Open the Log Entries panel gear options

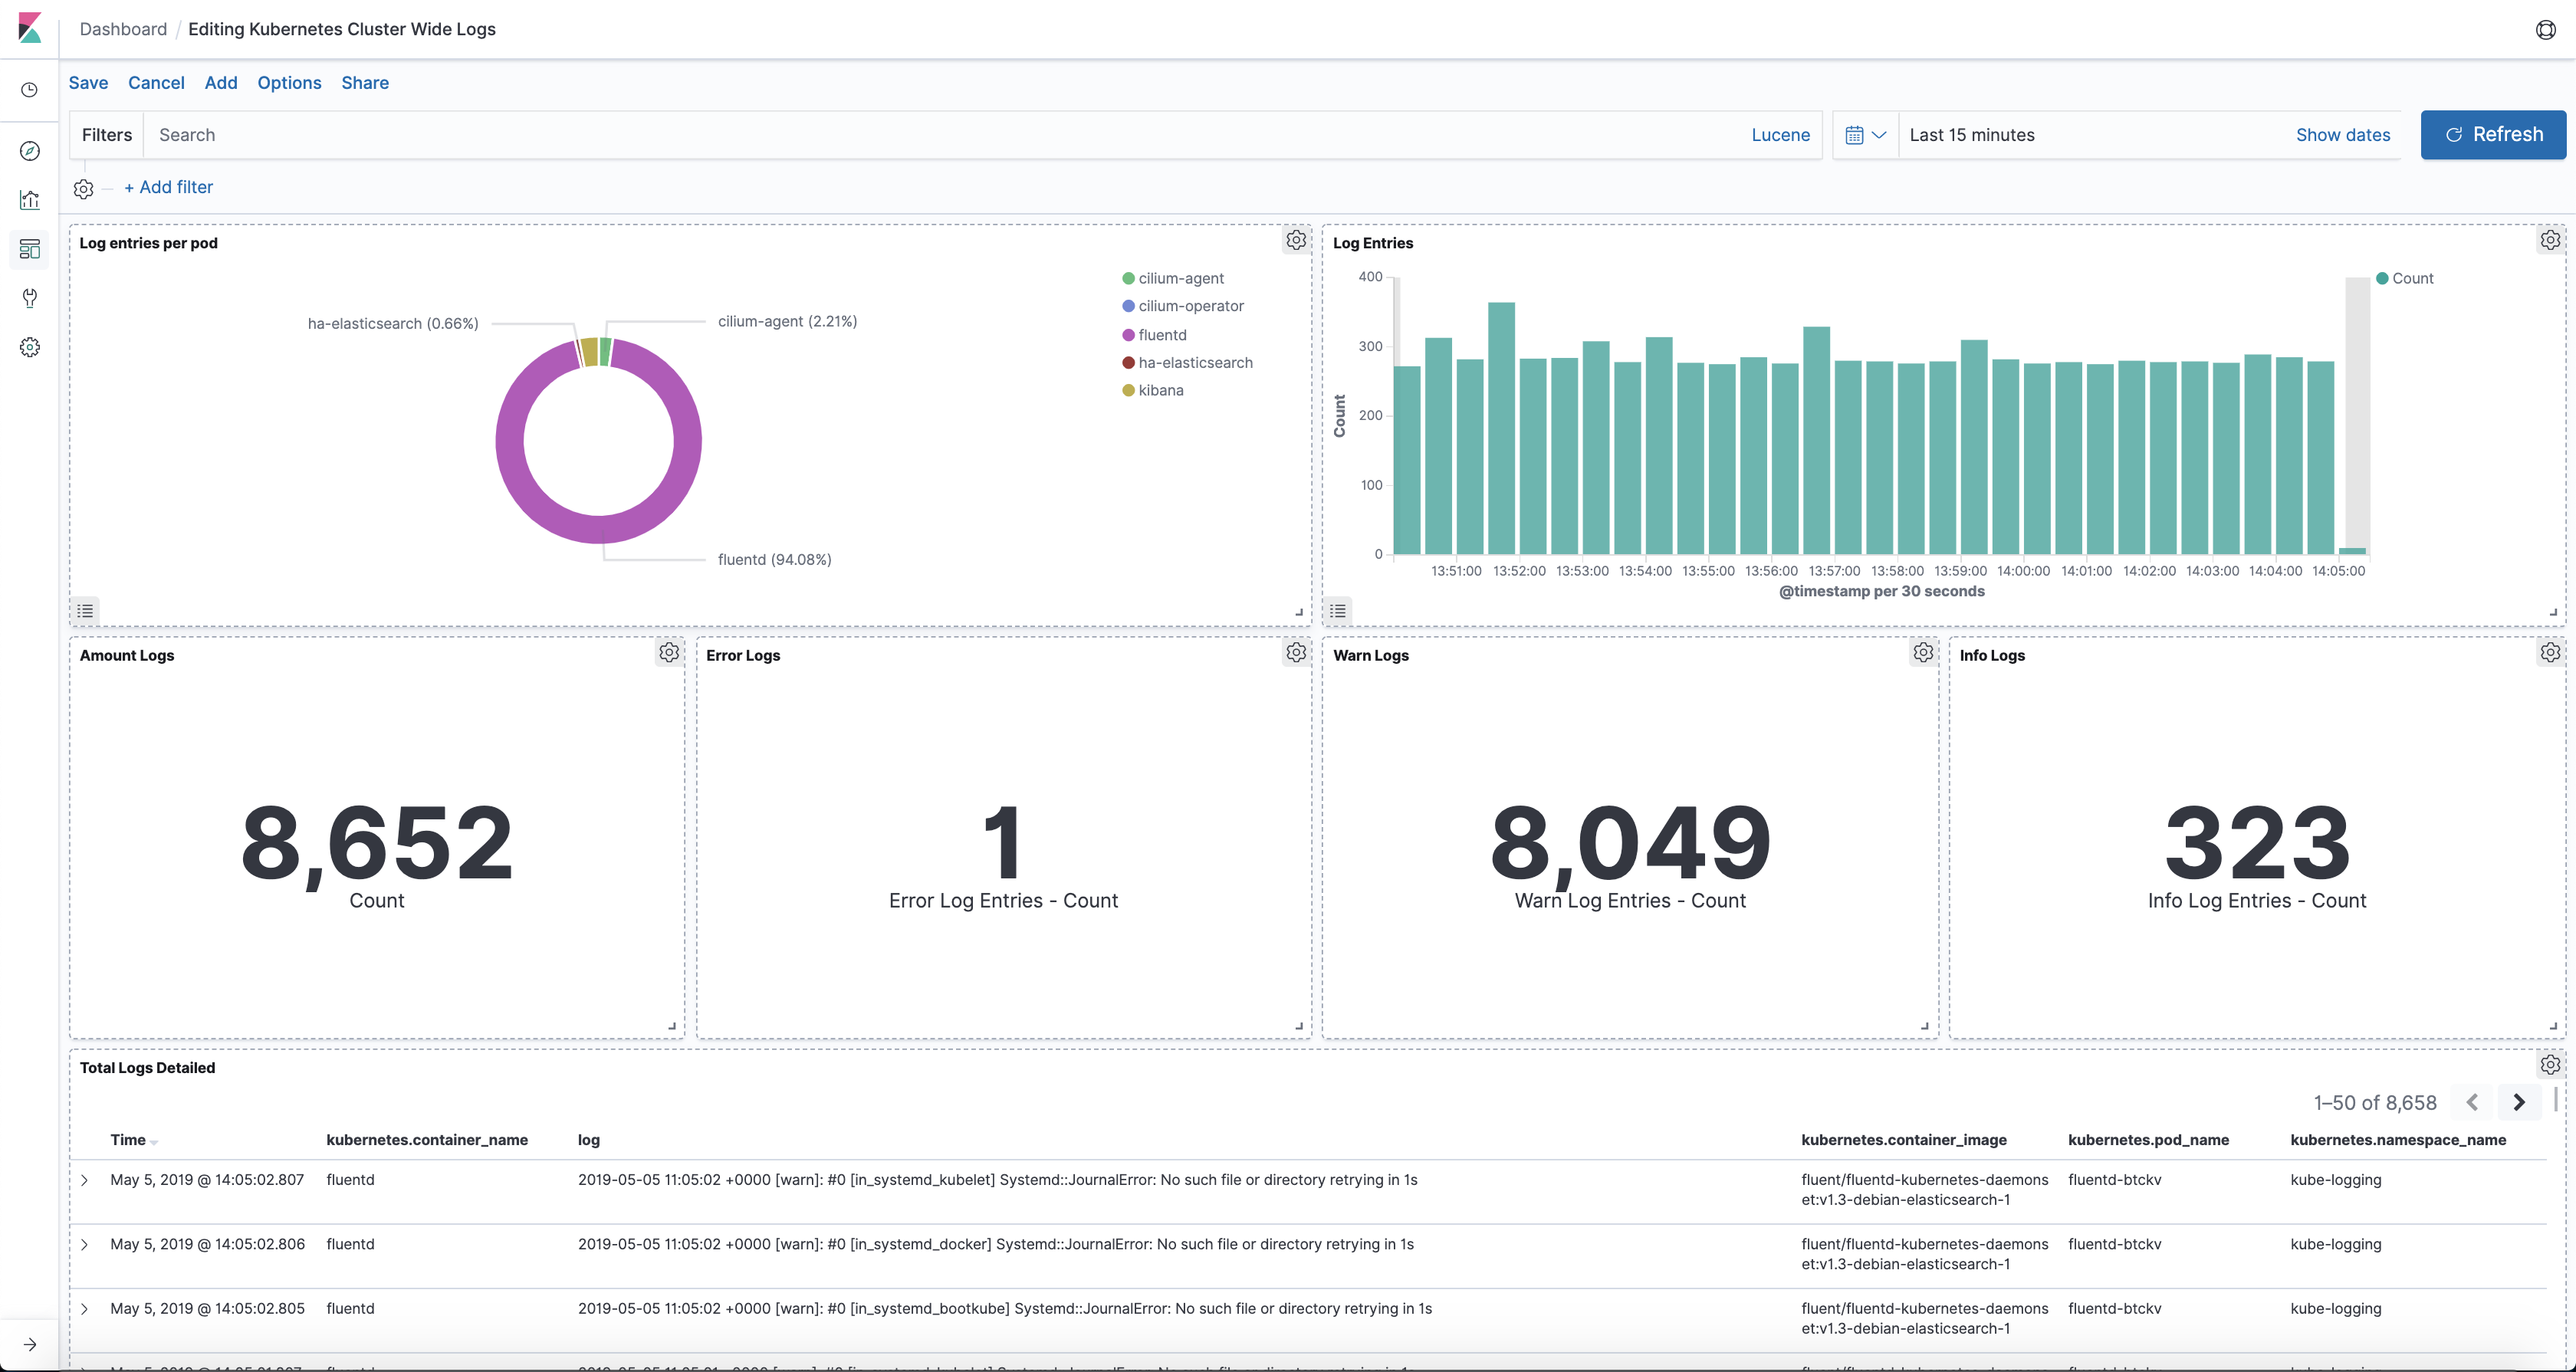(x=2549, y=240)
